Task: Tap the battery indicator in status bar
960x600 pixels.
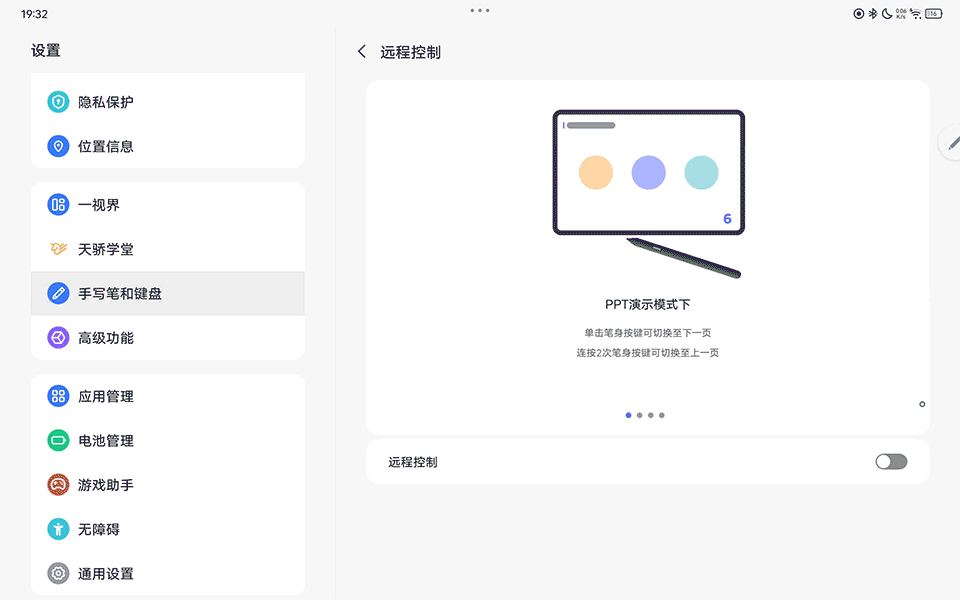Action: pos(933,14)
